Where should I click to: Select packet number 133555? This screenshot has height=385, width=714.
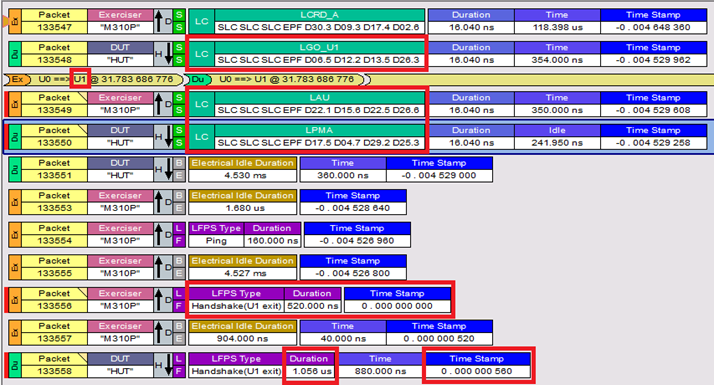click(54, 273)
